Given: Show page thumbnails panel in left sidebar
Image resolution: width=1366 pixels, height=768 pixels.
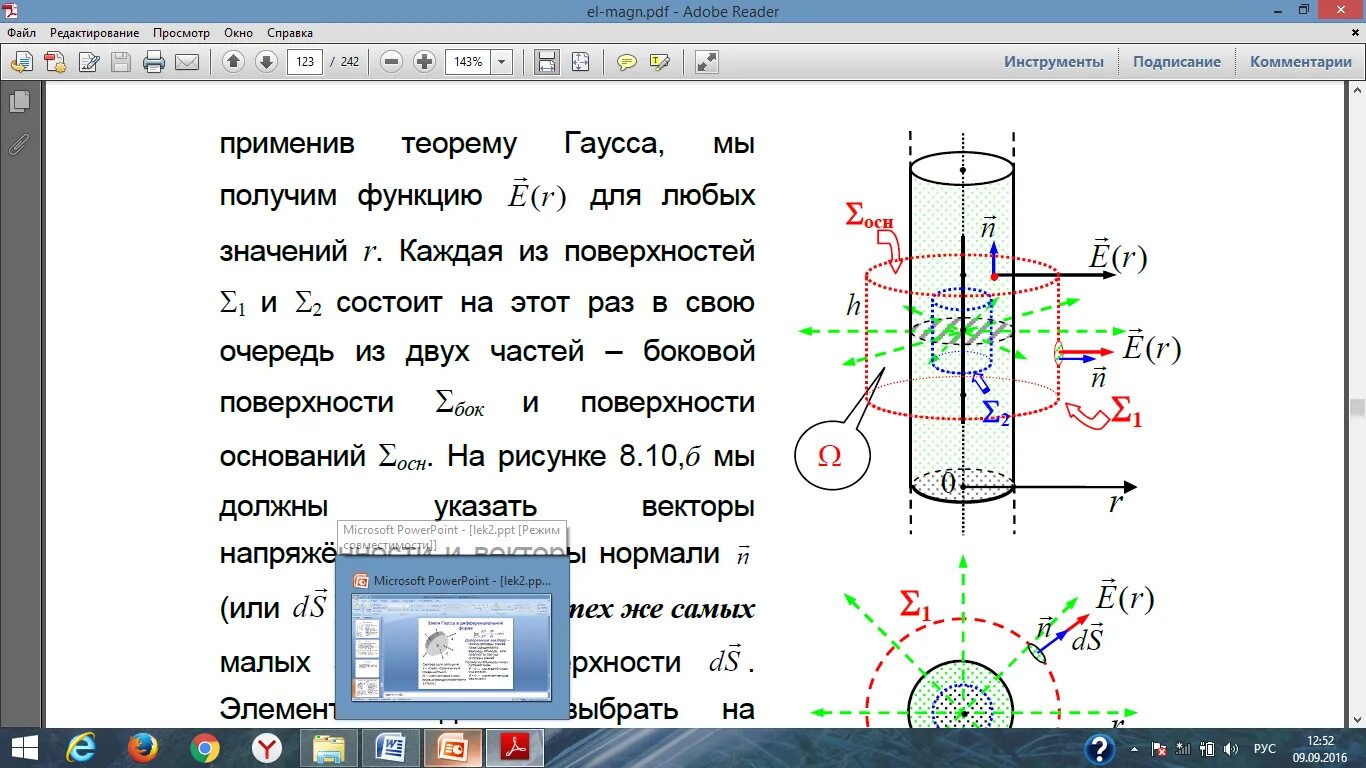Looking at the screenshot, I should pos(19,102).
